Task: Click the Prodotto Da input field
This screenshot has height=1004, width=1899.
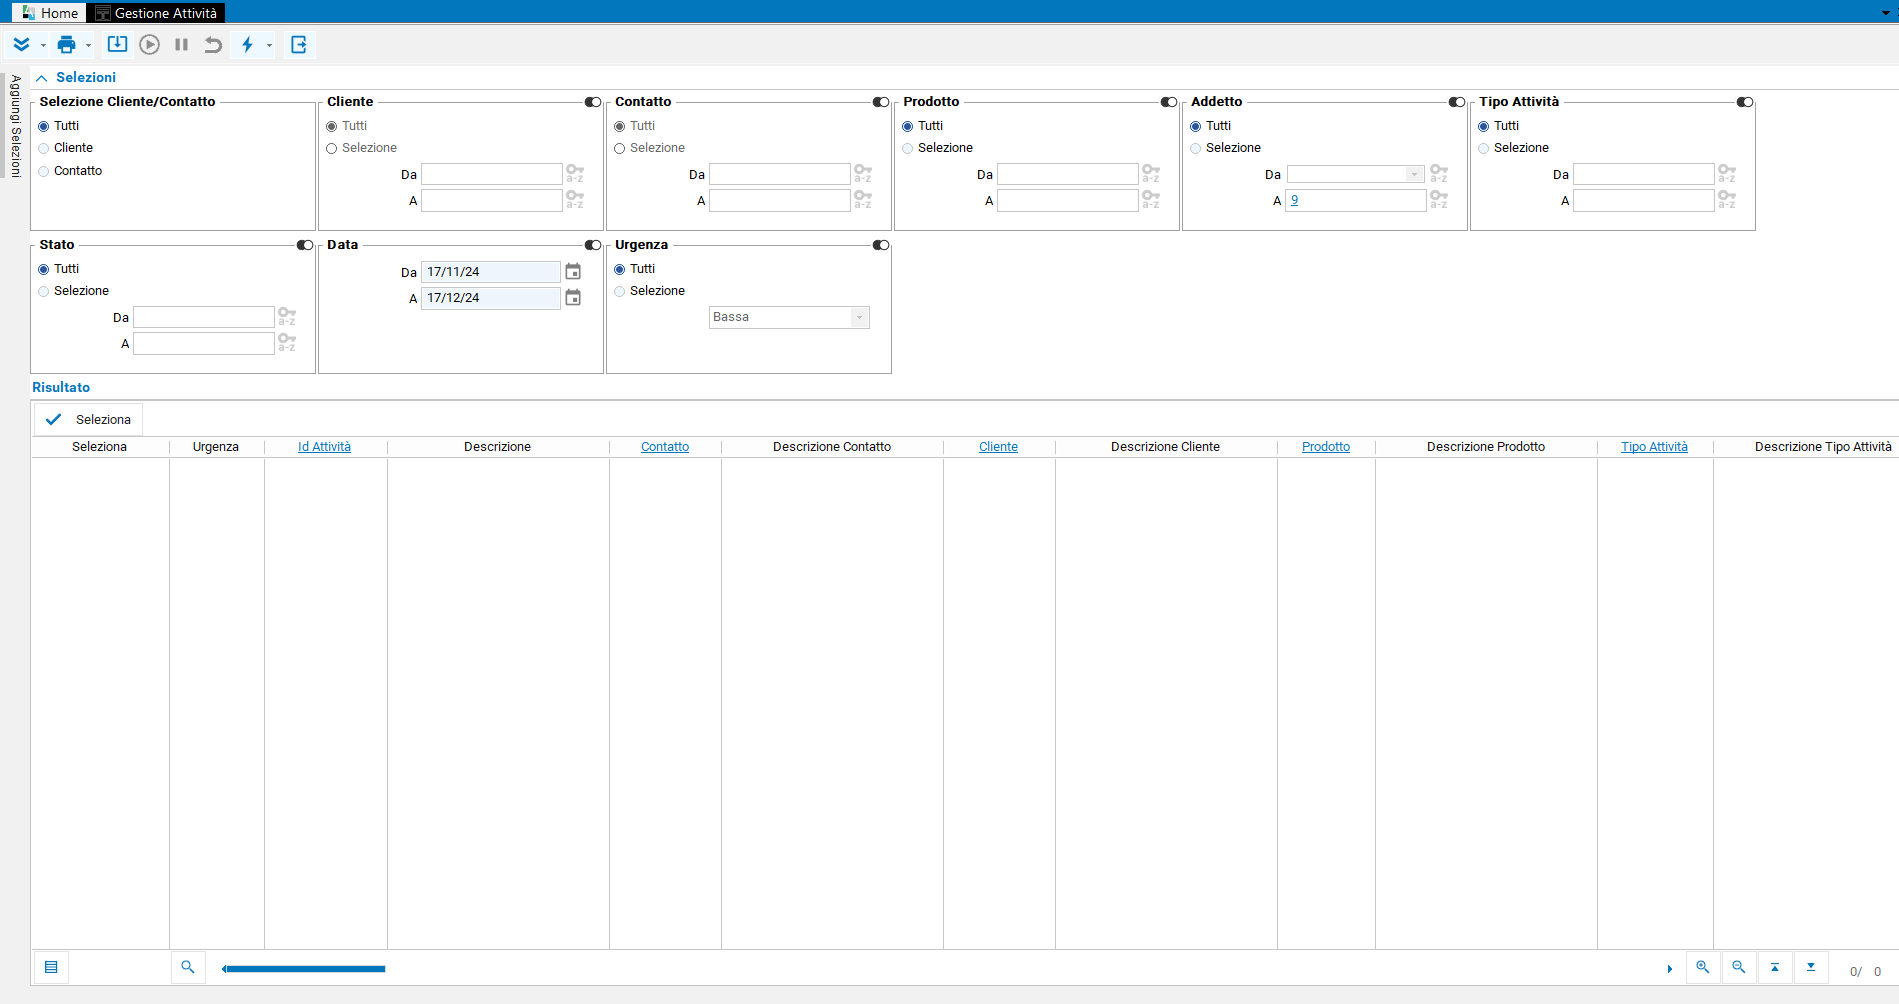Action: point(1067,174)
